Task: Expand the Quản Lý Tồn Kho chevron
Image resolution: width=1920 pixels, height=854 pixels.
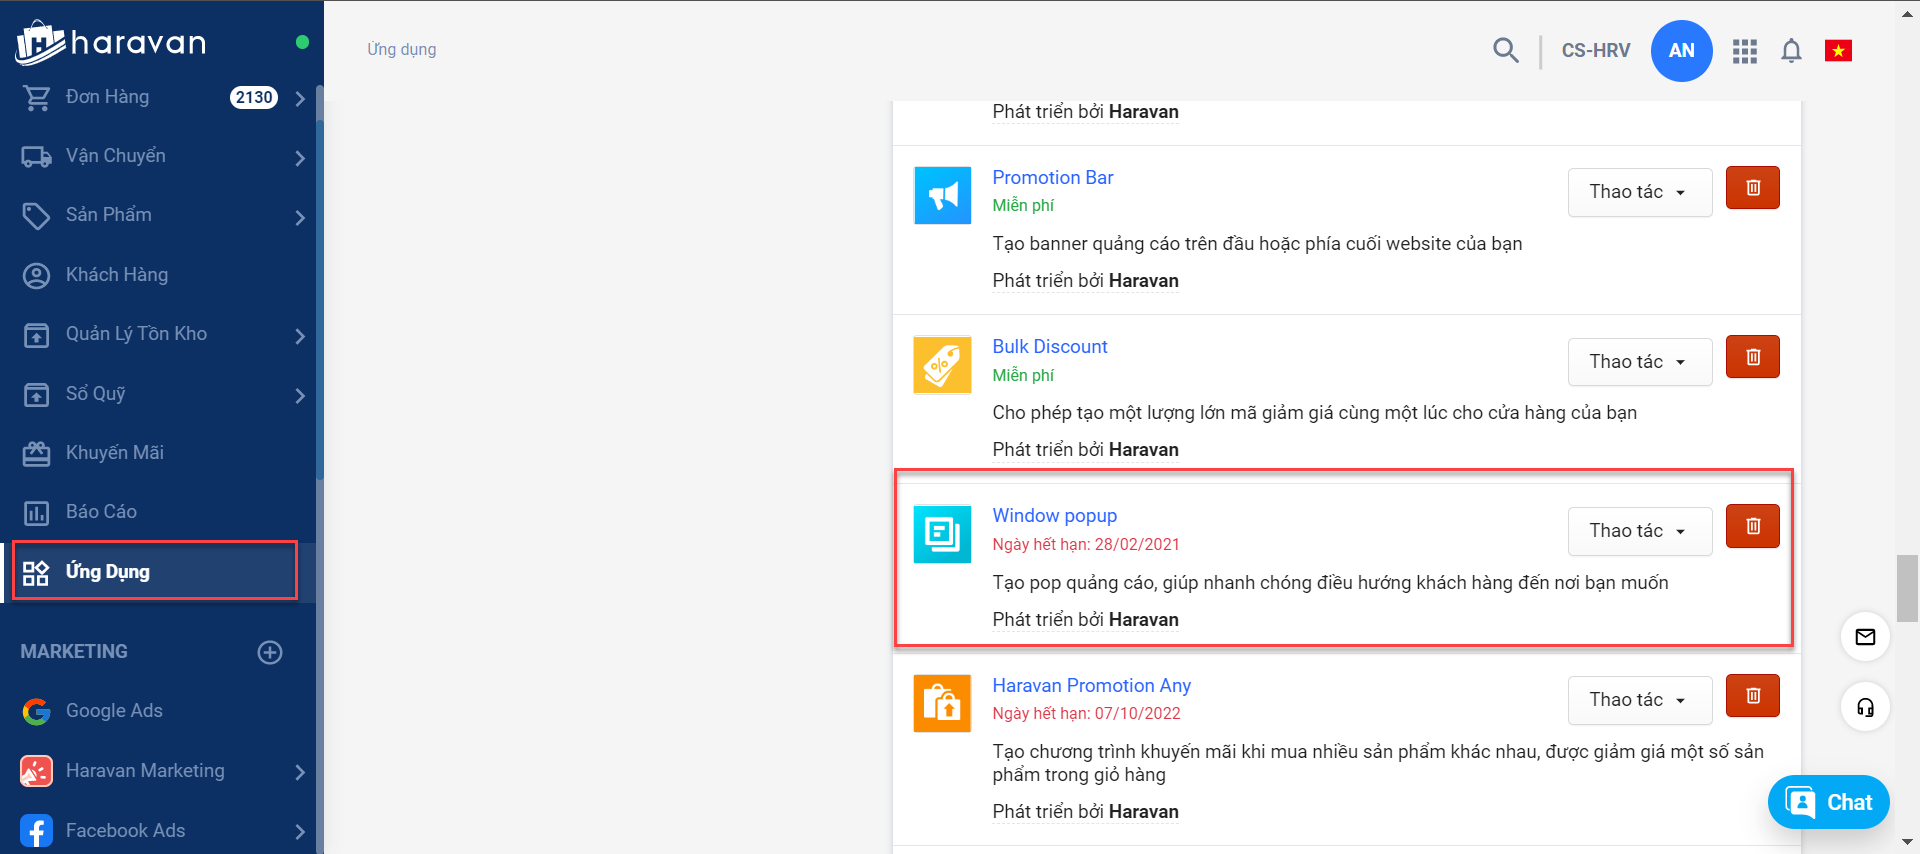Action: point(300,336)
